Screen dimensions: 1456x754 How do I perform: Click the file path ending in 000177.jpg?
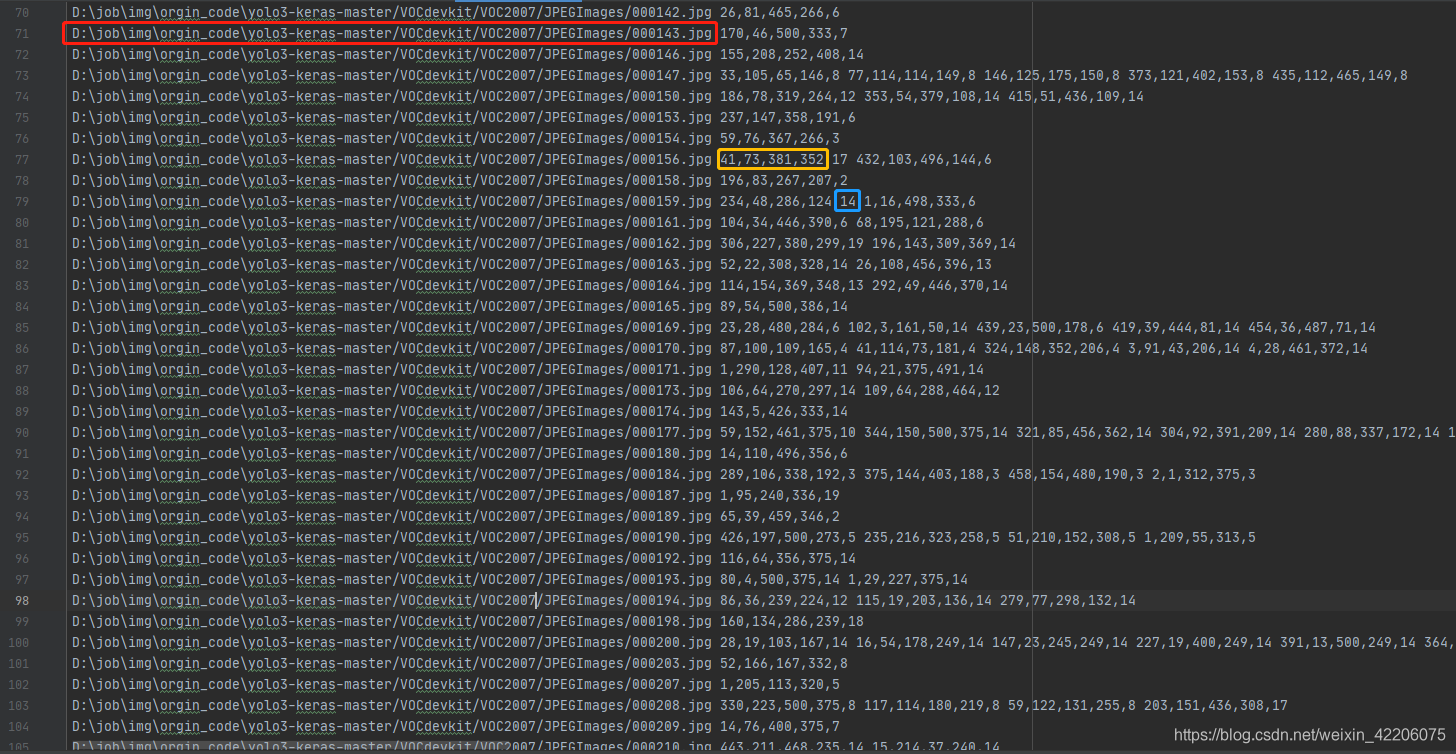[x=392, y=433]
